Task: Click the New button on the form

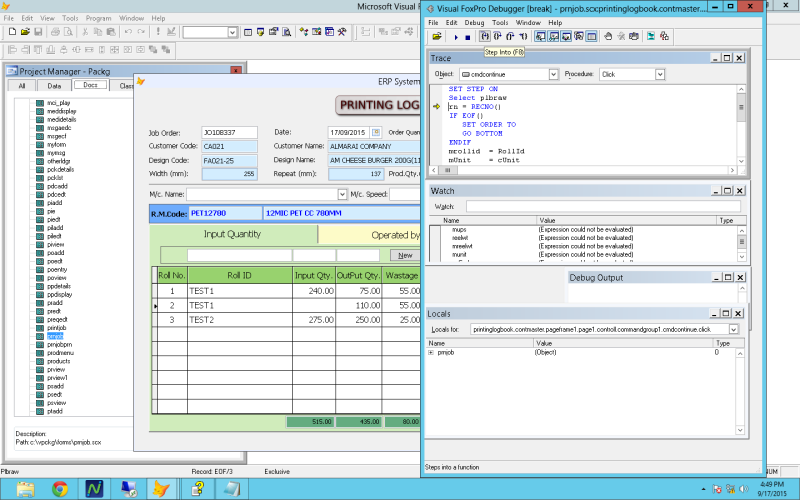Action: coord(405,255)
